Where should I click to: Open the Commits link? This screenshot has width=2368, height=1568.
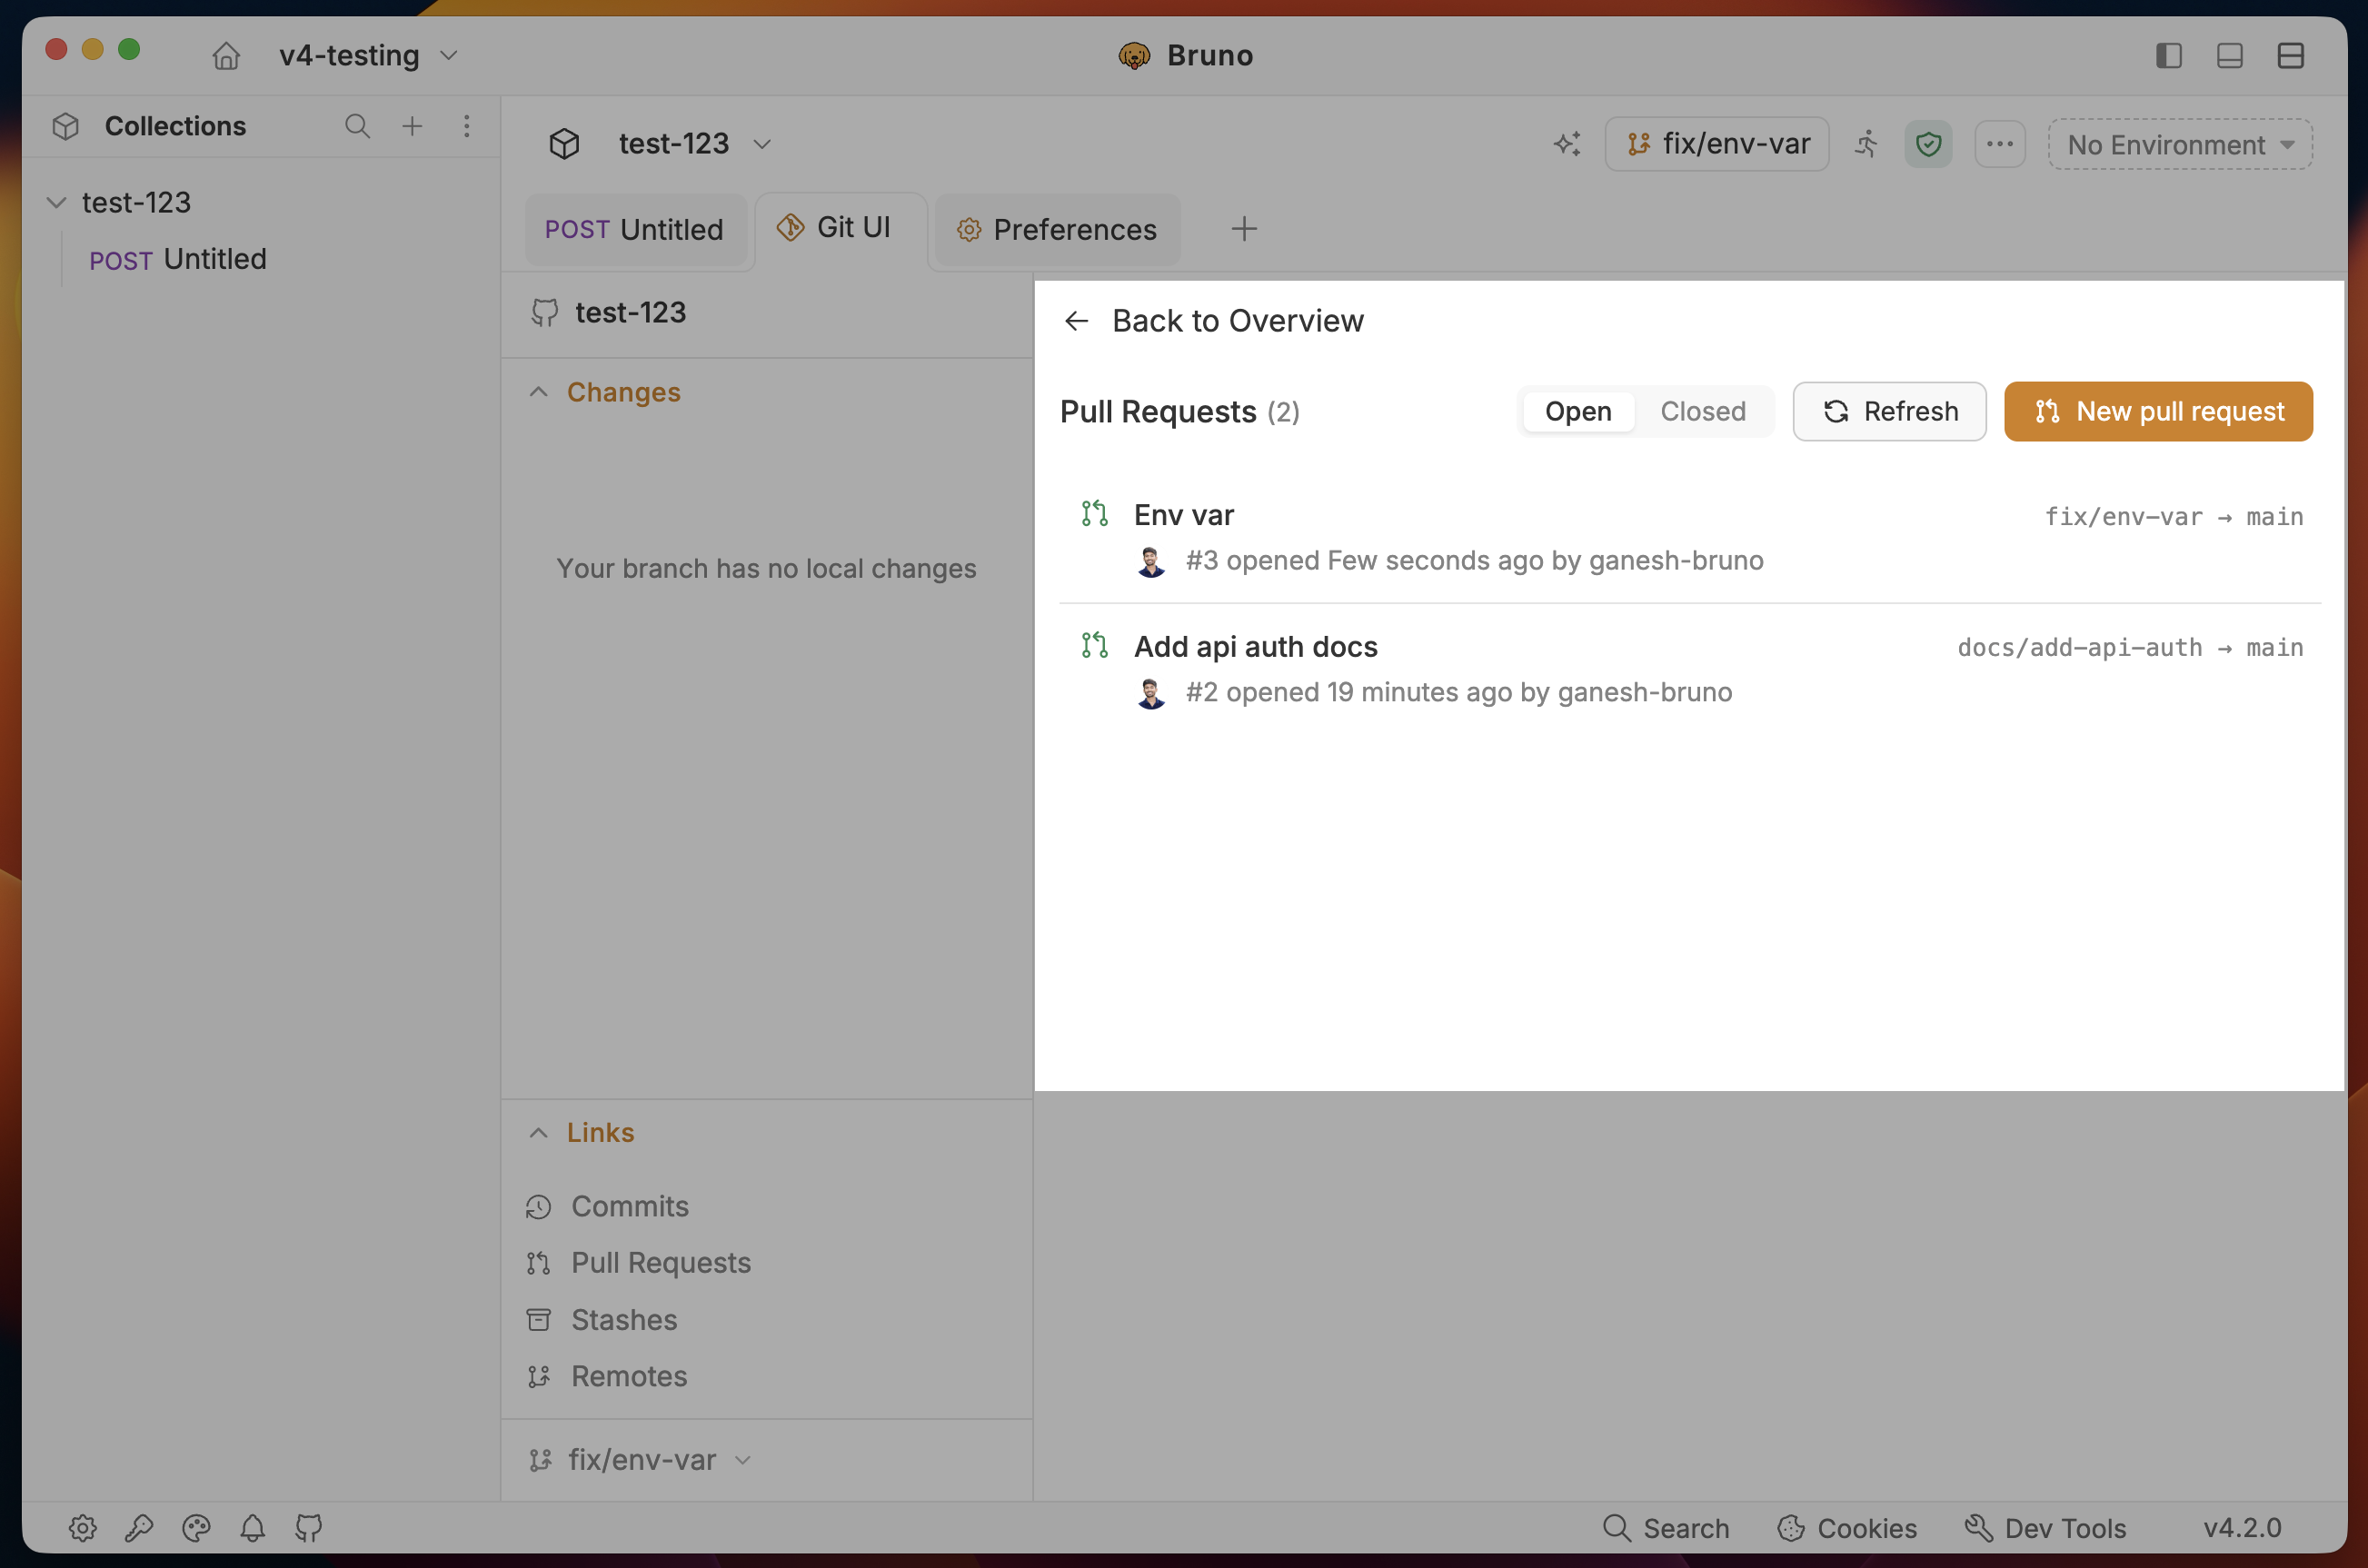(608, 1206)
